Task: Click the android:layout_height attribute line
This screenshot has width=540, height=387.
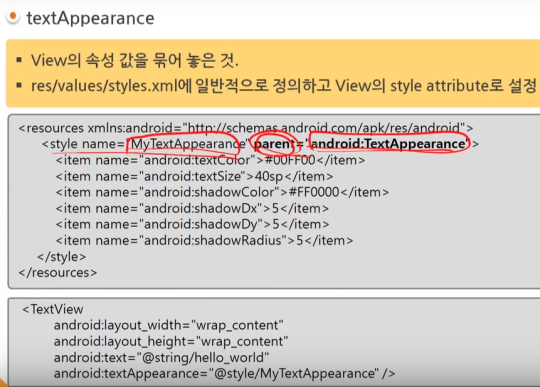Action: tap(171, 342)
